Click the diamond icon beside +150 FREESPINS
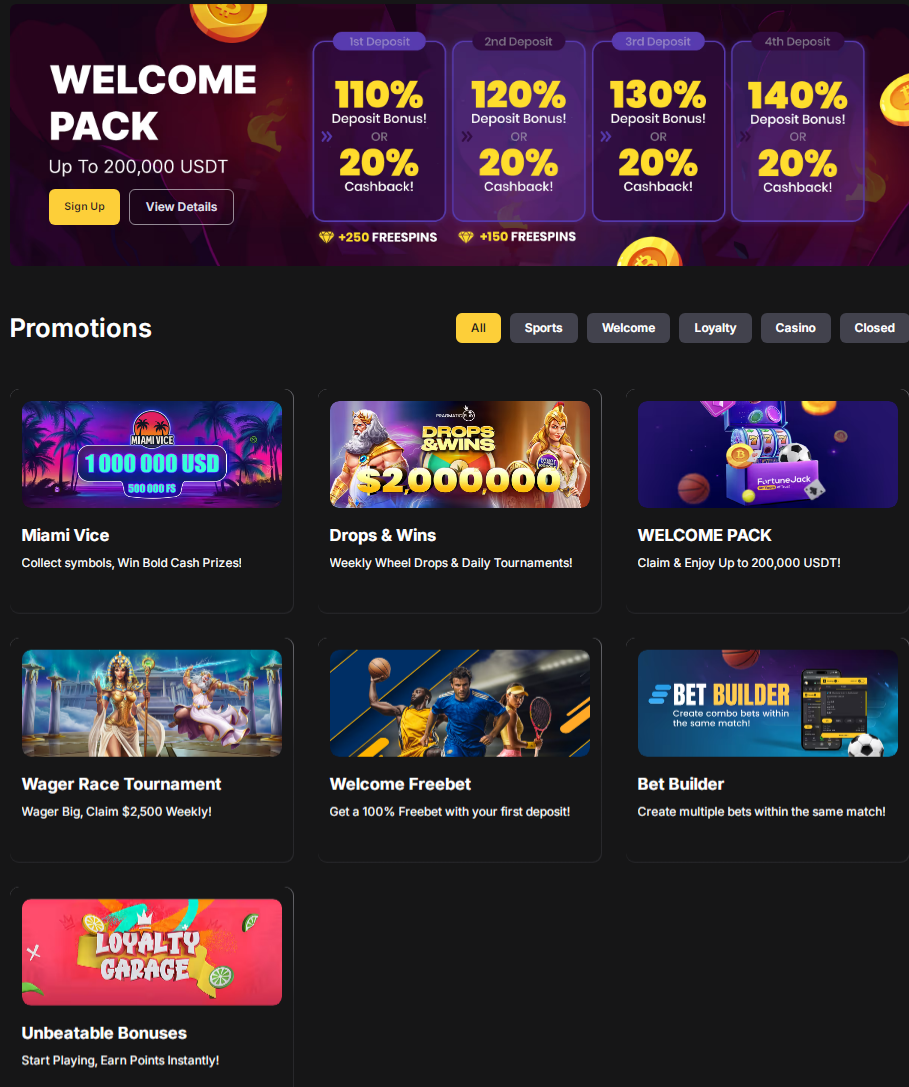Image resolution: width=909 pixels, height=1087 pixels. tap(466, 237)
